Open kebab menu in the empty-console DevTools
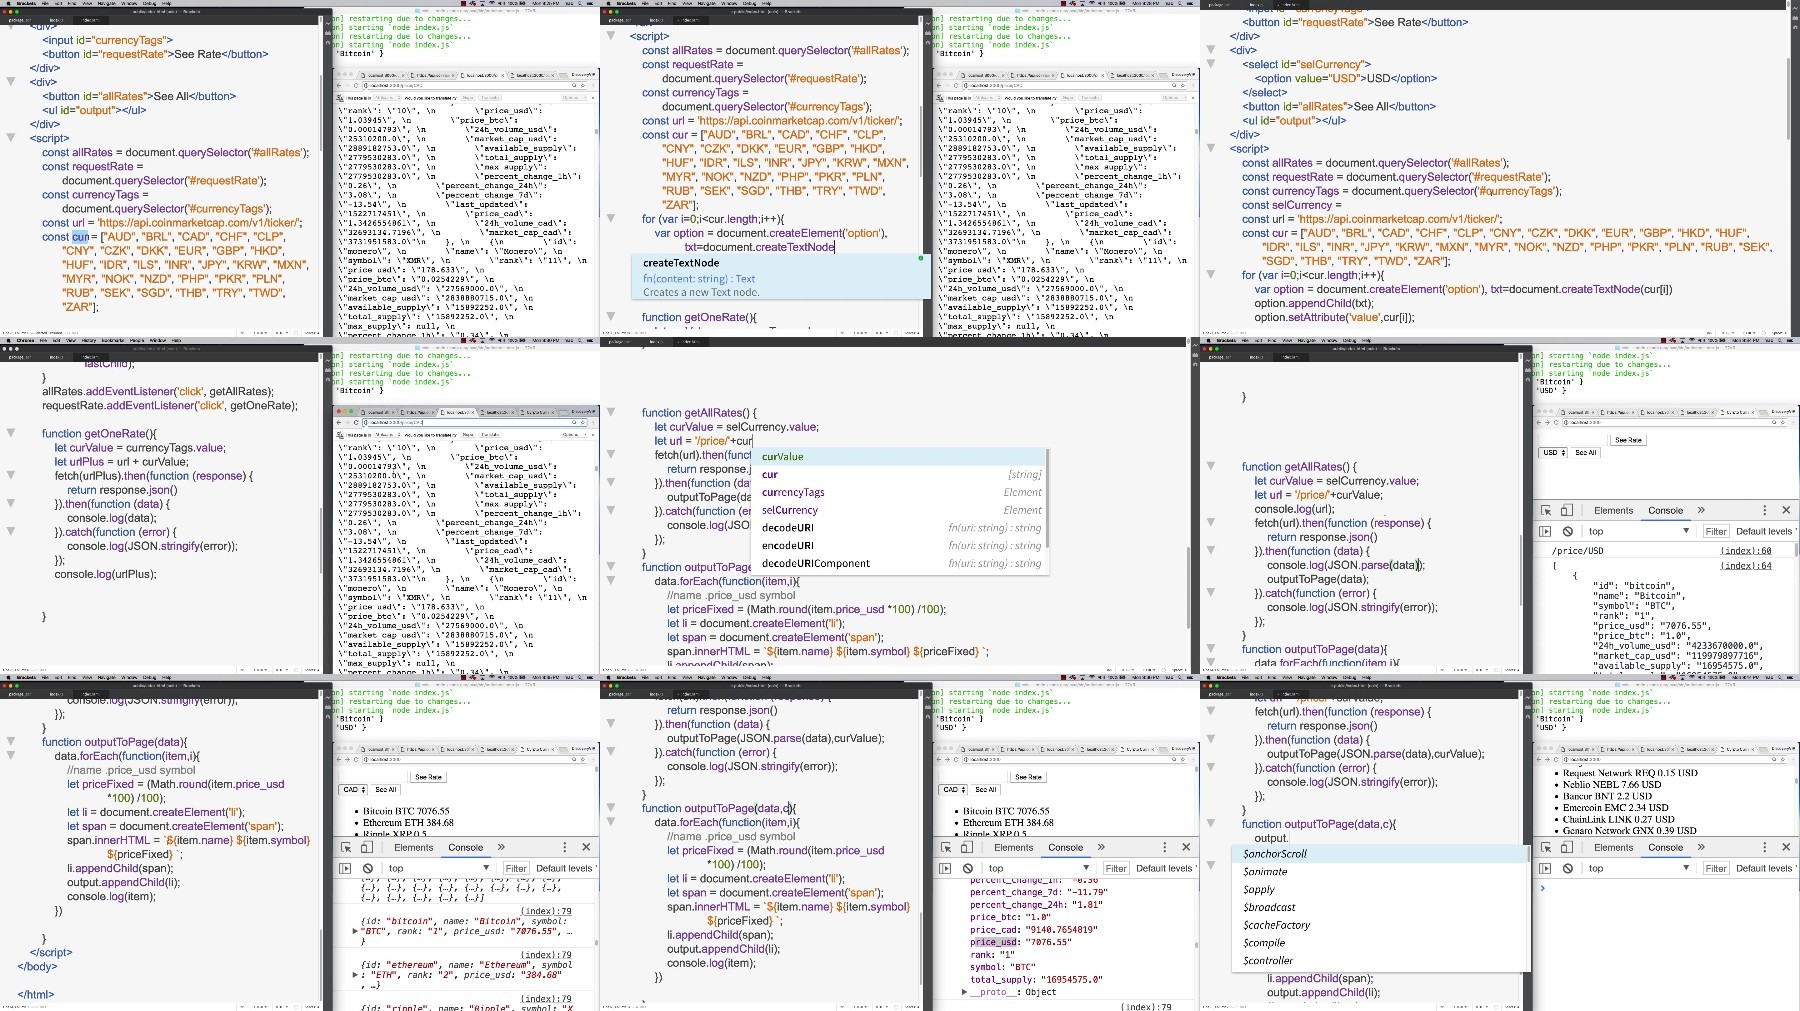This screenshot has width=1800, height=1011. (1764, 847)
